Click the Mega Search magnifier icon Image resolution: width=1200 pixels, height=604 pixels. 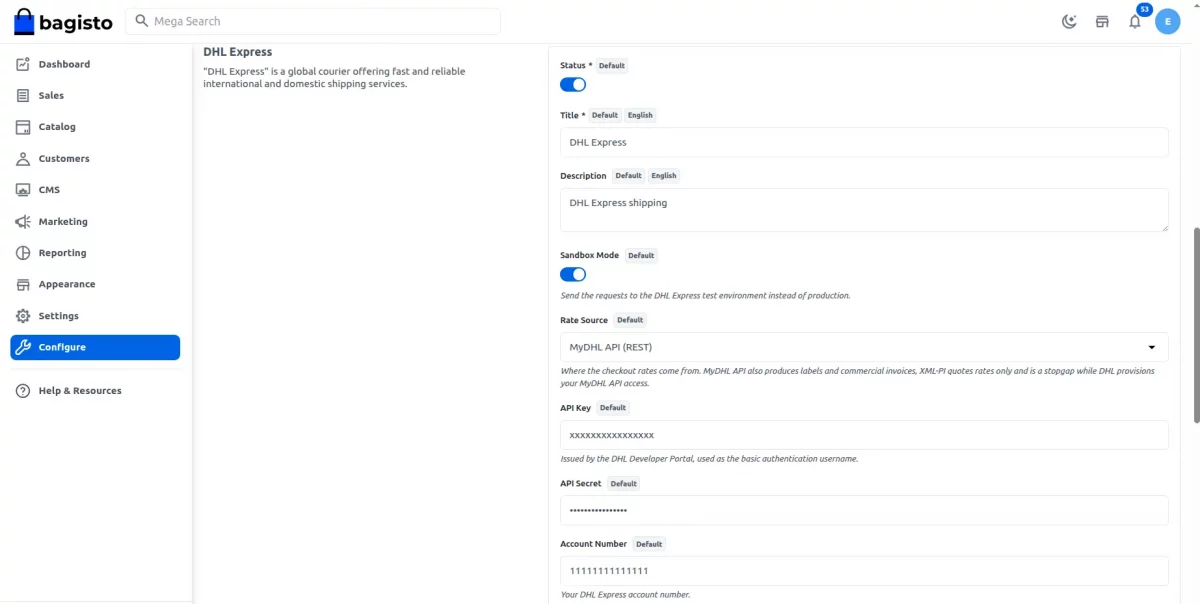[142, 21]
